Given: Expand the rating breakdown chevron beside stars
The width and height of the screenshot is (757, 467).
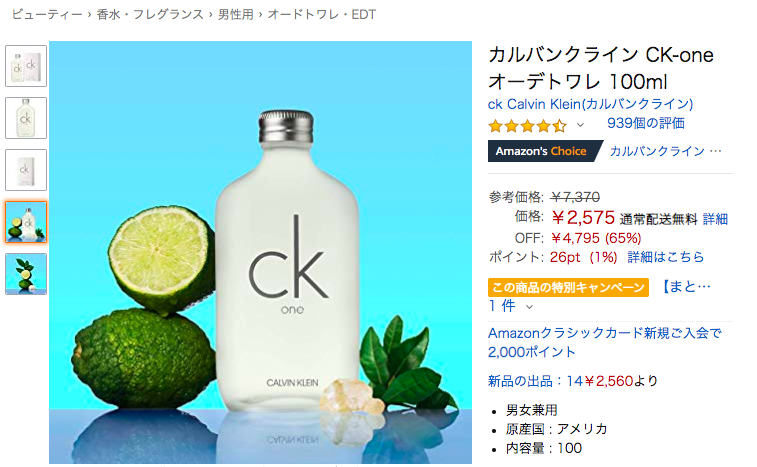Looking at the screenshot, I should [580, 125].
